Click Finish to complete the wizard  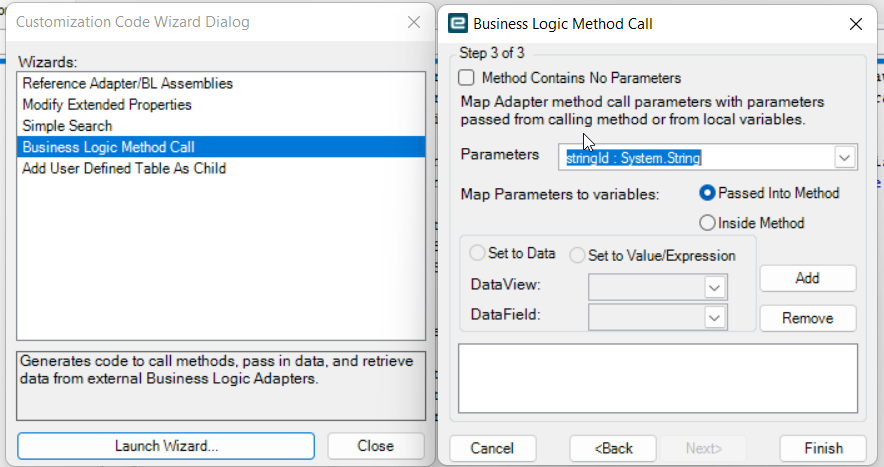pos(823,448)
